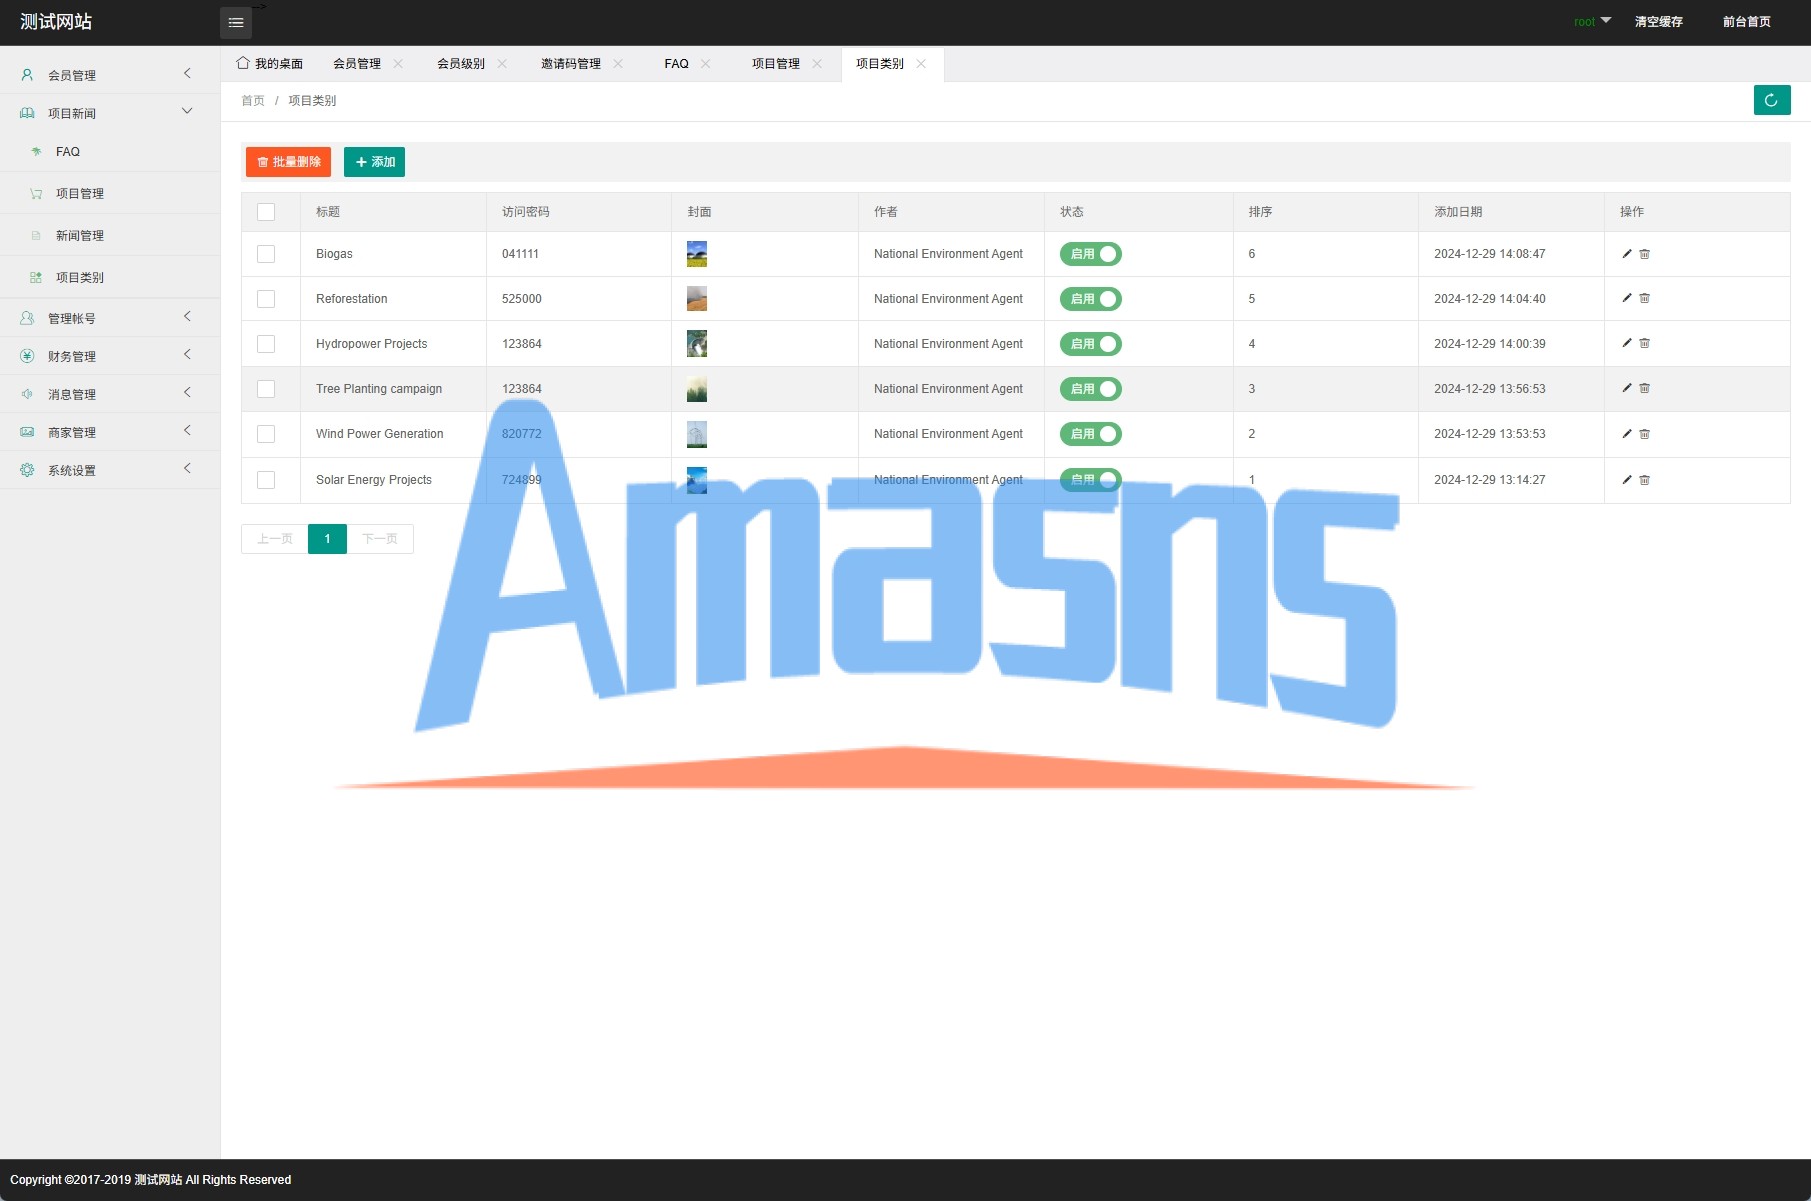Close the 会员管理 tab
1811x1201 pixels.
tap(398, 63)
